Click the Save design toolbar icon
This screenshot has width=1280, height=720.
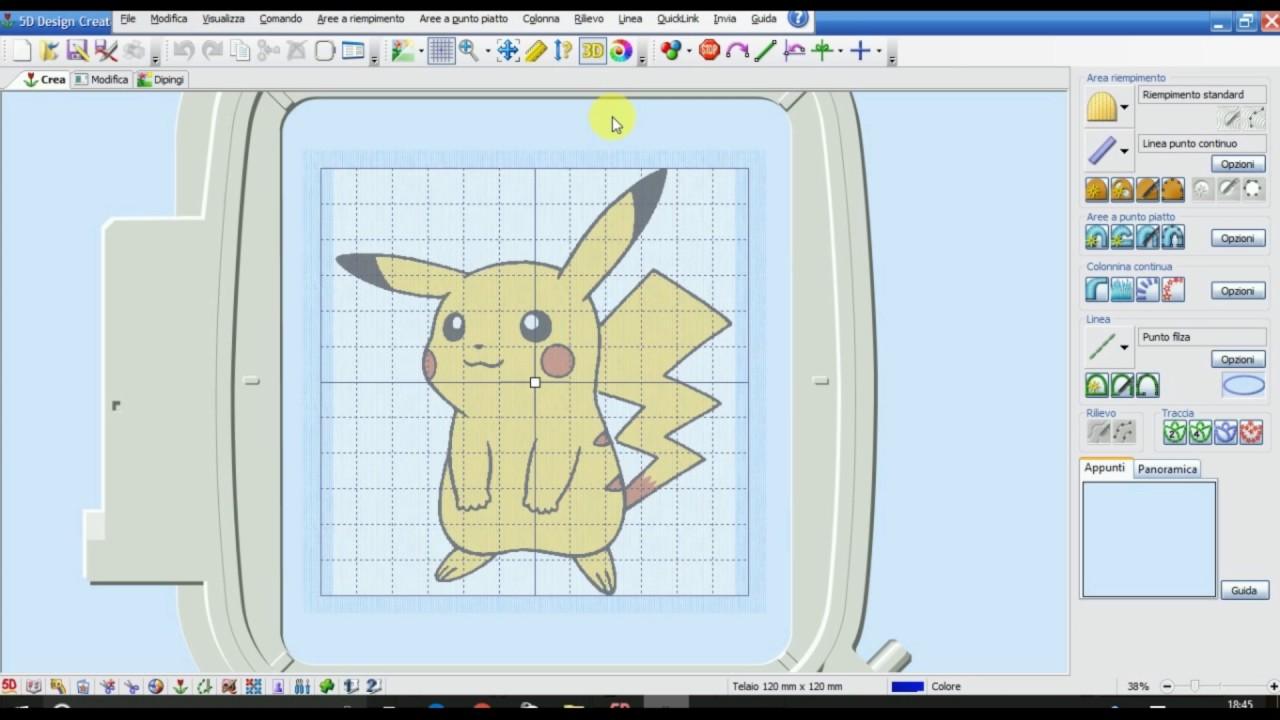(77, 51)
